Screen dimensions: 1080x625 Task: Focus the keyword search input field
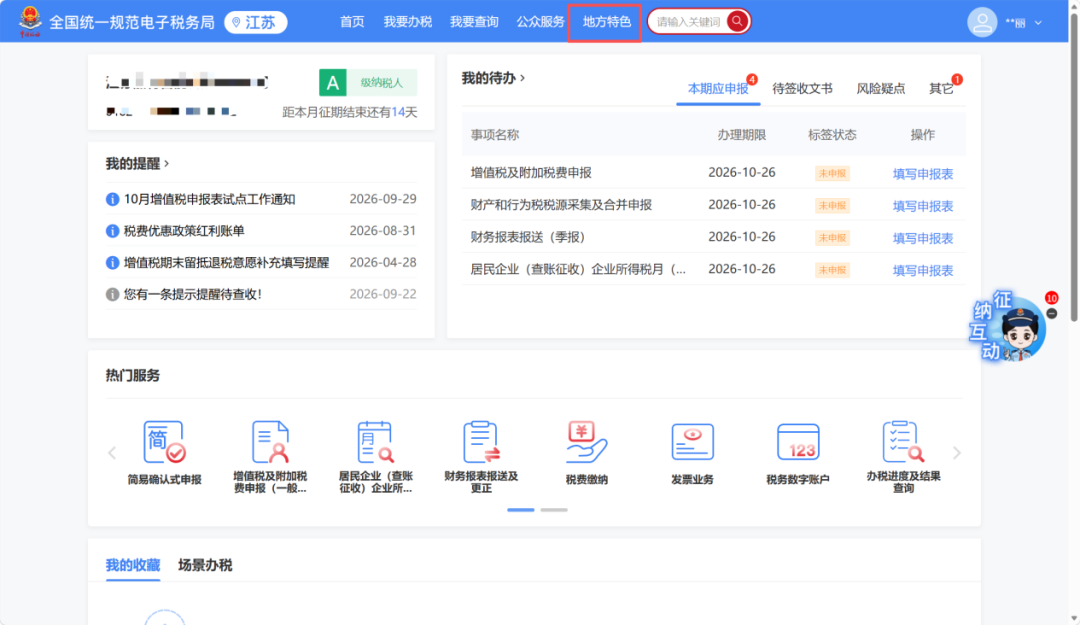tap(688, 22)
